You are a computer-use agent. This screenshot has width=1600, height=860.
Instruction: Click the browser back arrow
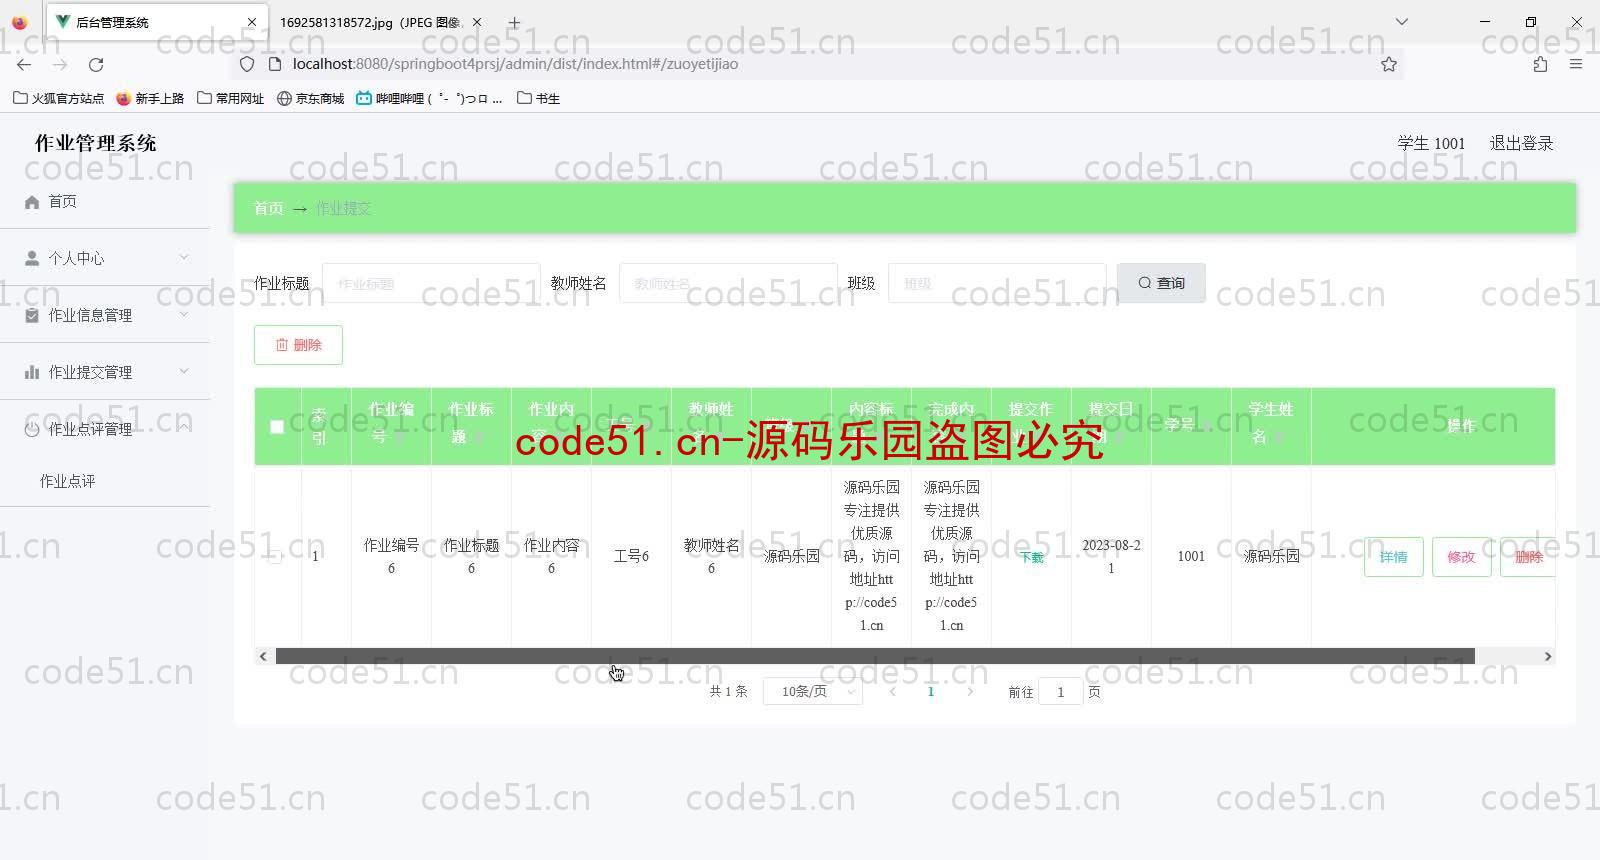click(x=24, y=64)
